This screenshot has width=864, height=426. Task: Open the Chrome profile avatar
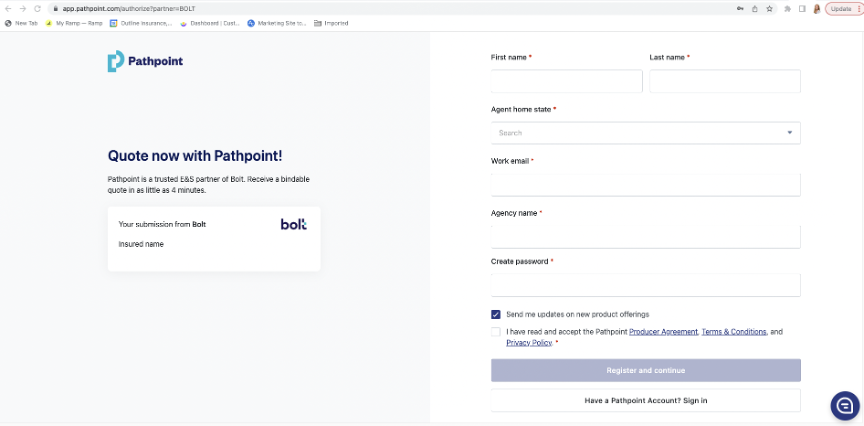pyautogui.click(x=816, y=8)
